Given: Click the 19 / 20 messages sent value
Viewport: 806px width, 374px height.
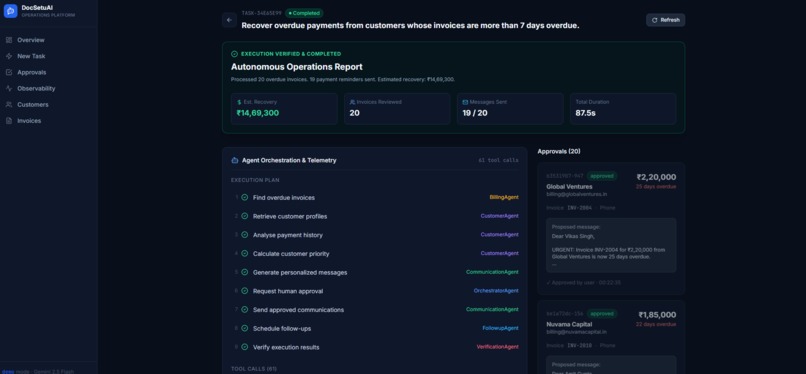Looking at the screenshot, I should [x=474, y=113].
